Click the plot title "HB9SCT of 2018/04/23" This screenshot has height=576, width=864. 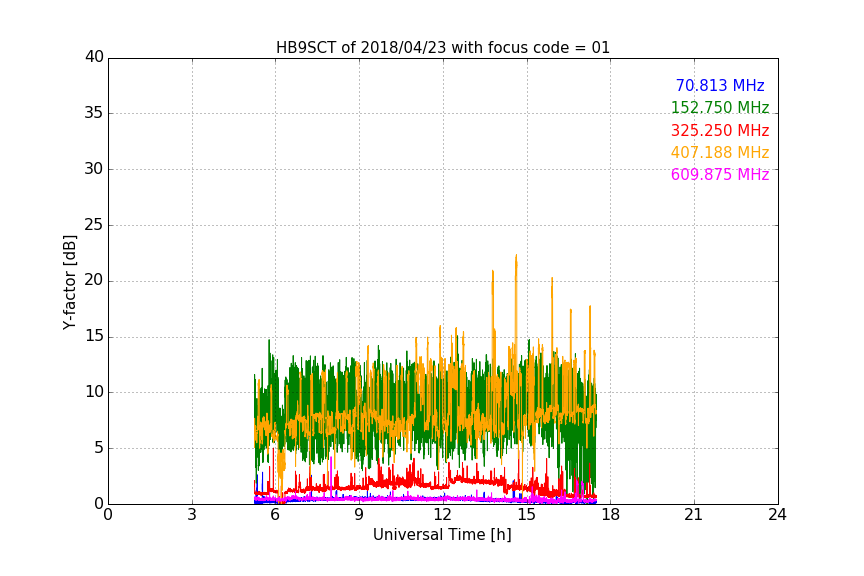[x=443, y=48]
